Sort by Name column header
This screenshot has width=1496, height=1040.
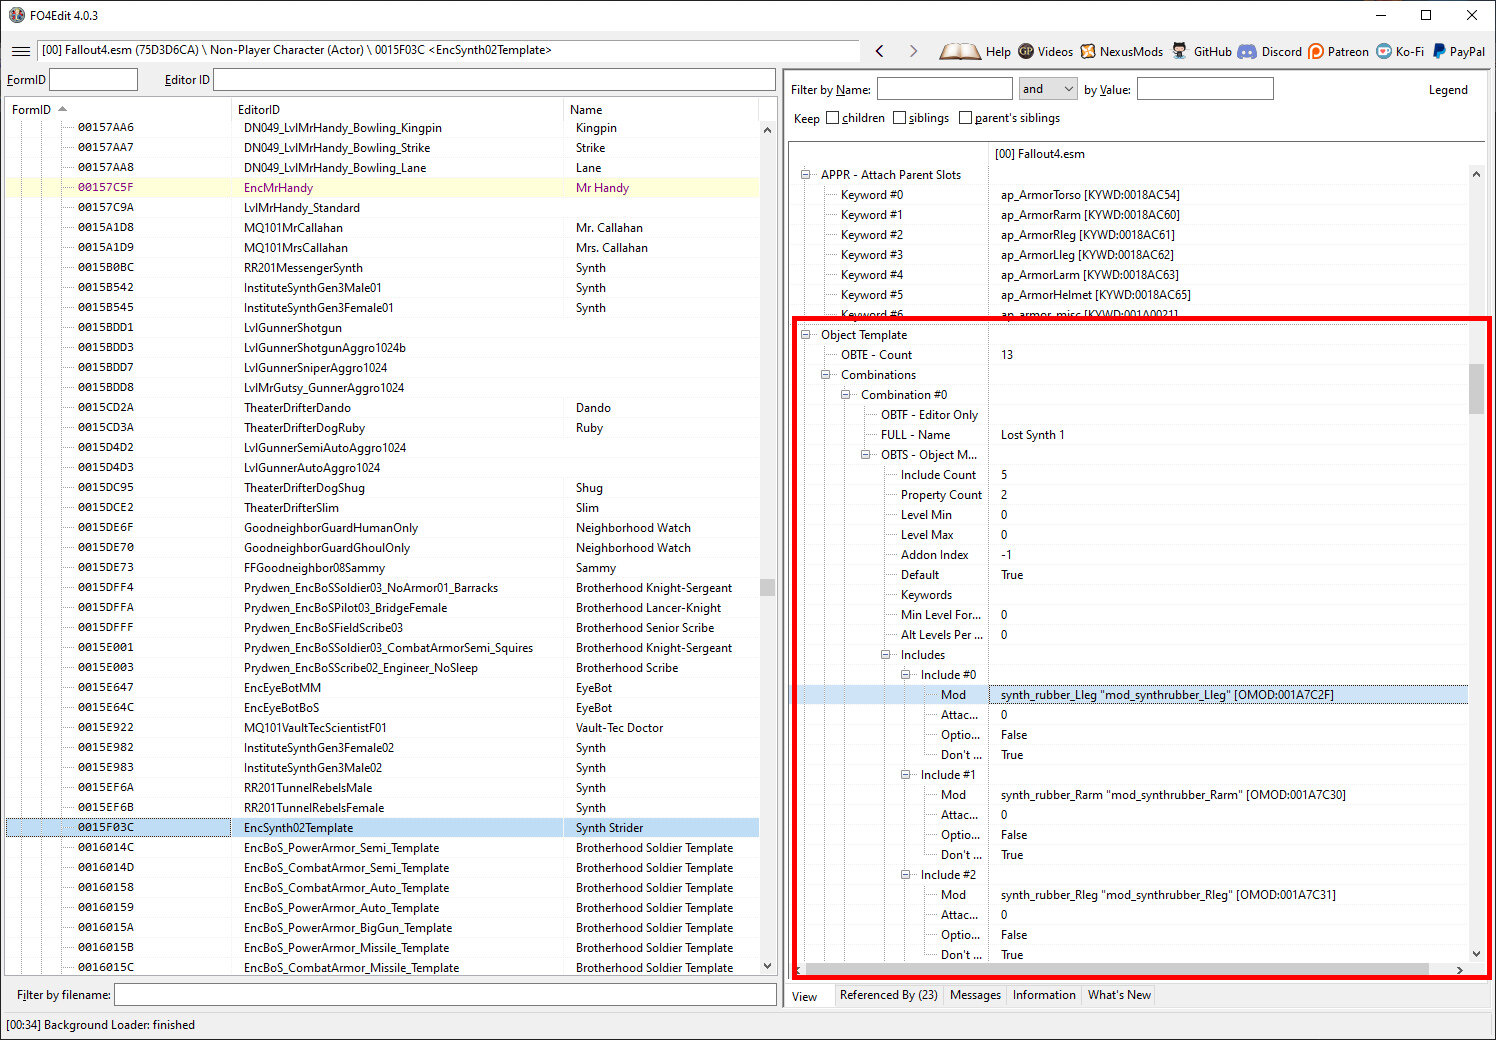[x=661, y=109]
